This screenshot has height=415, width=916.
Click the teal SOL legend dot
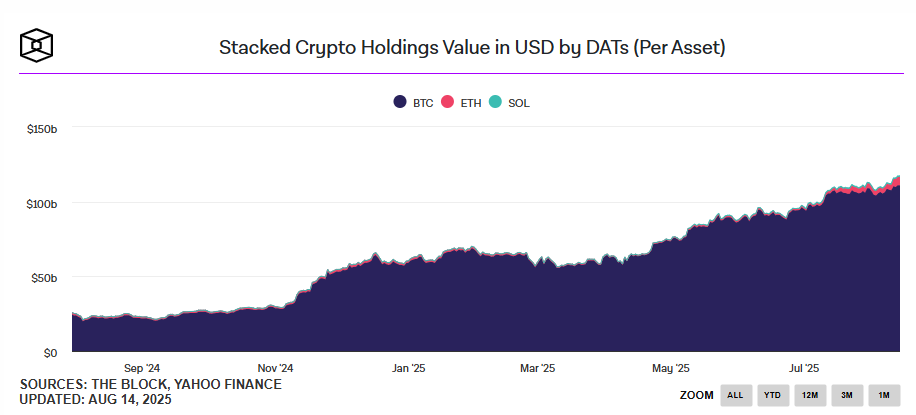(495, 102)
